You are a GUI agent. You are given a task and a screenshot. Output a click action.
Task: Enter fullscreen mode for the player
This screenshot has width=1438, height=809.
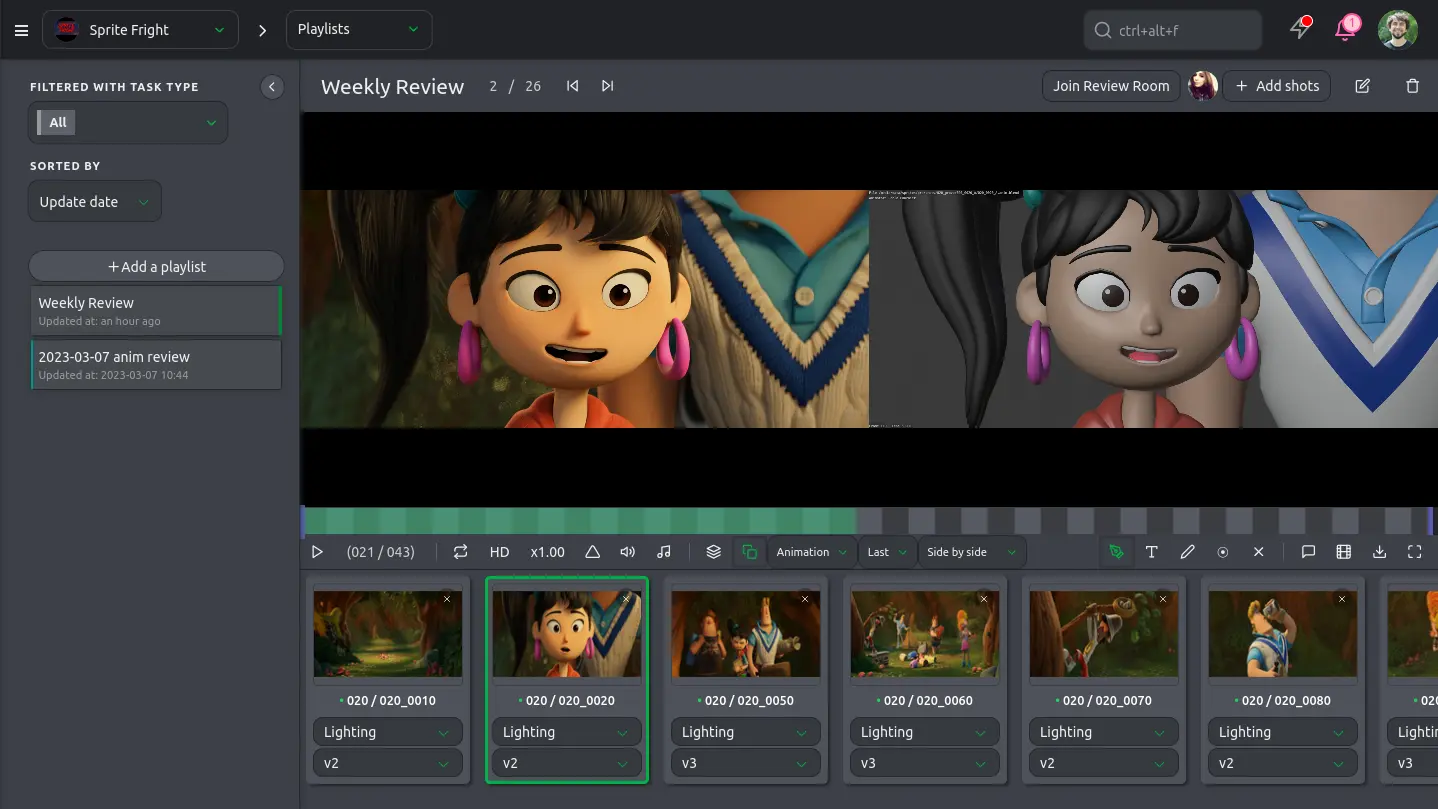[x=1414, y=552]
